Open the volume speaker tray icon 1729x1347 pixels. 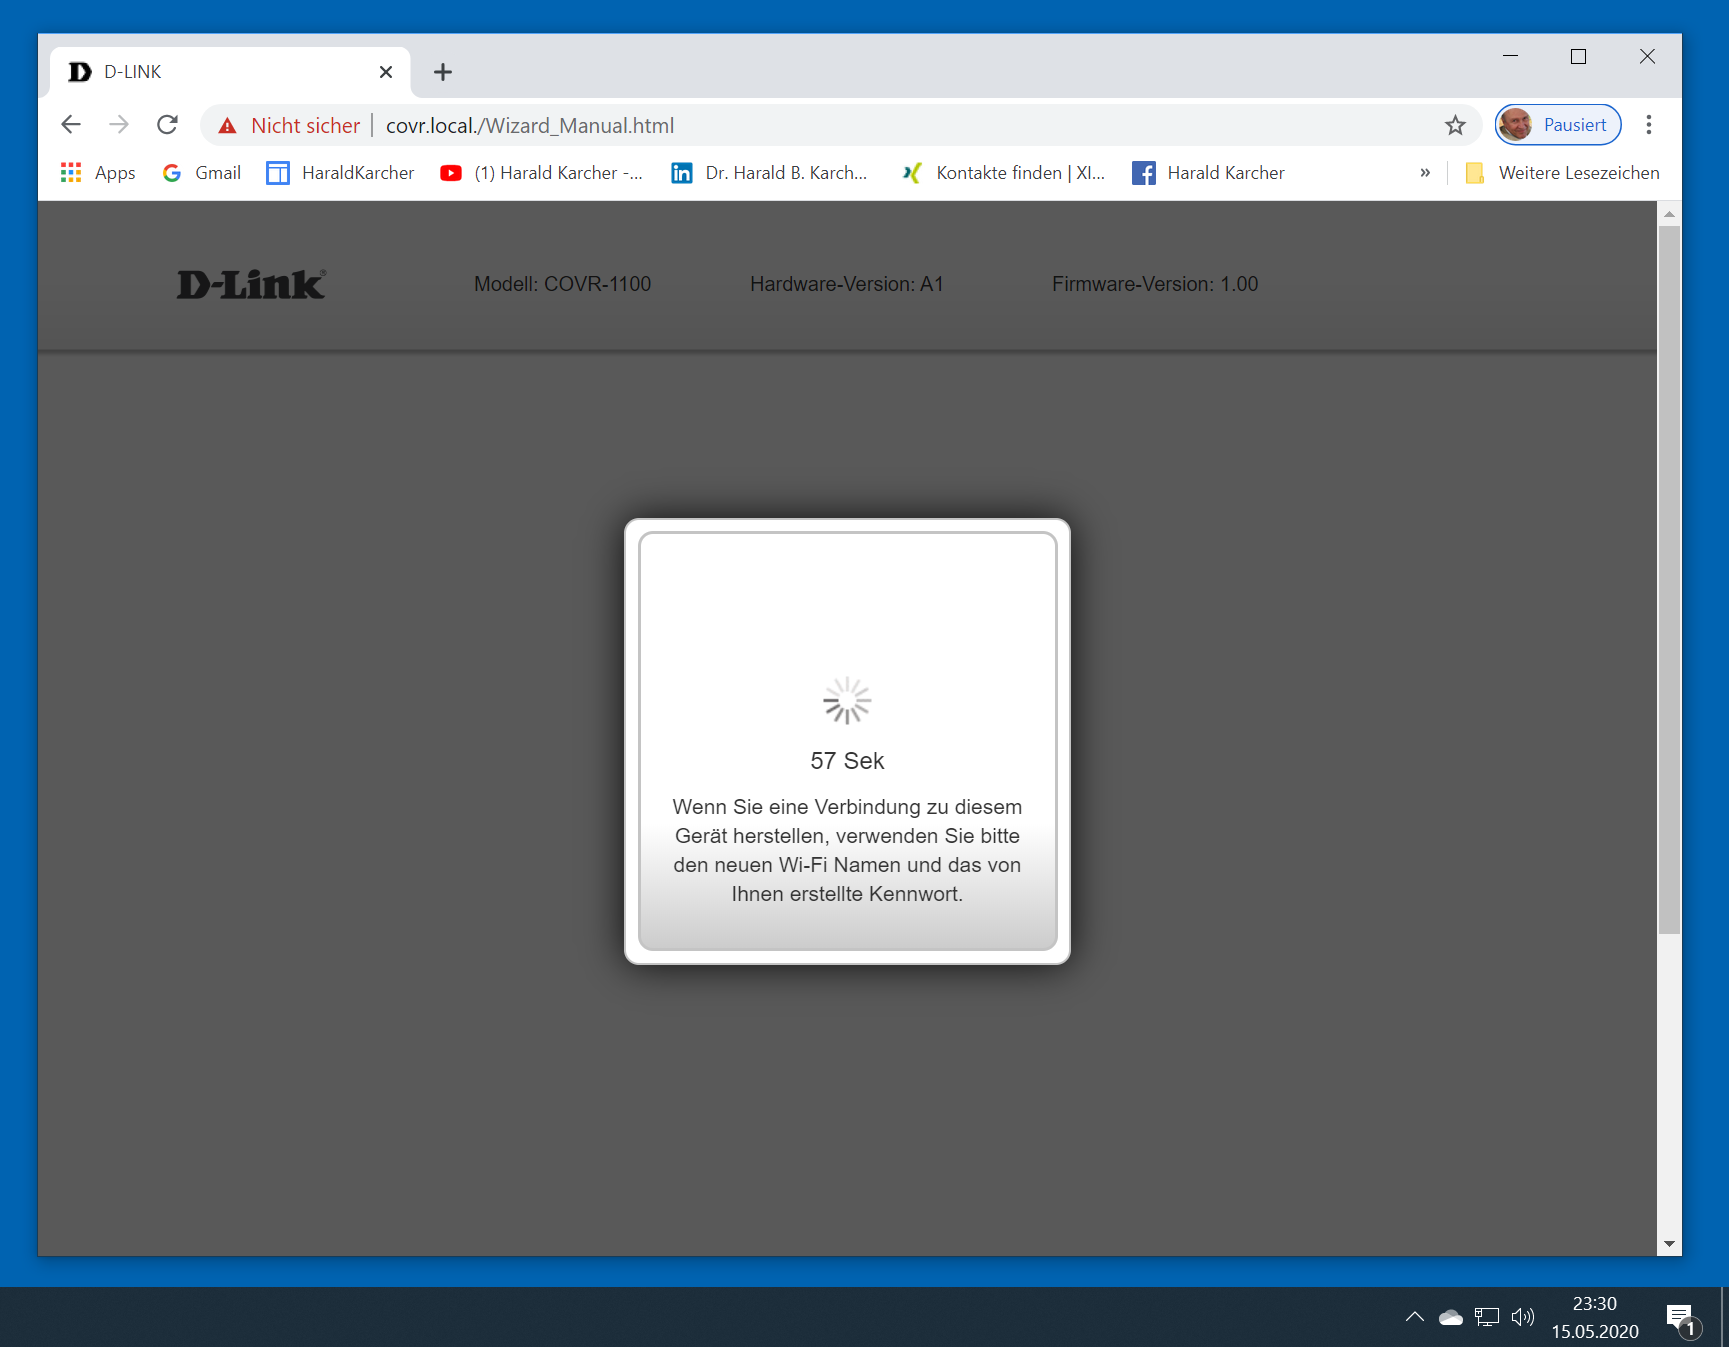[x=1523, y=1317]
